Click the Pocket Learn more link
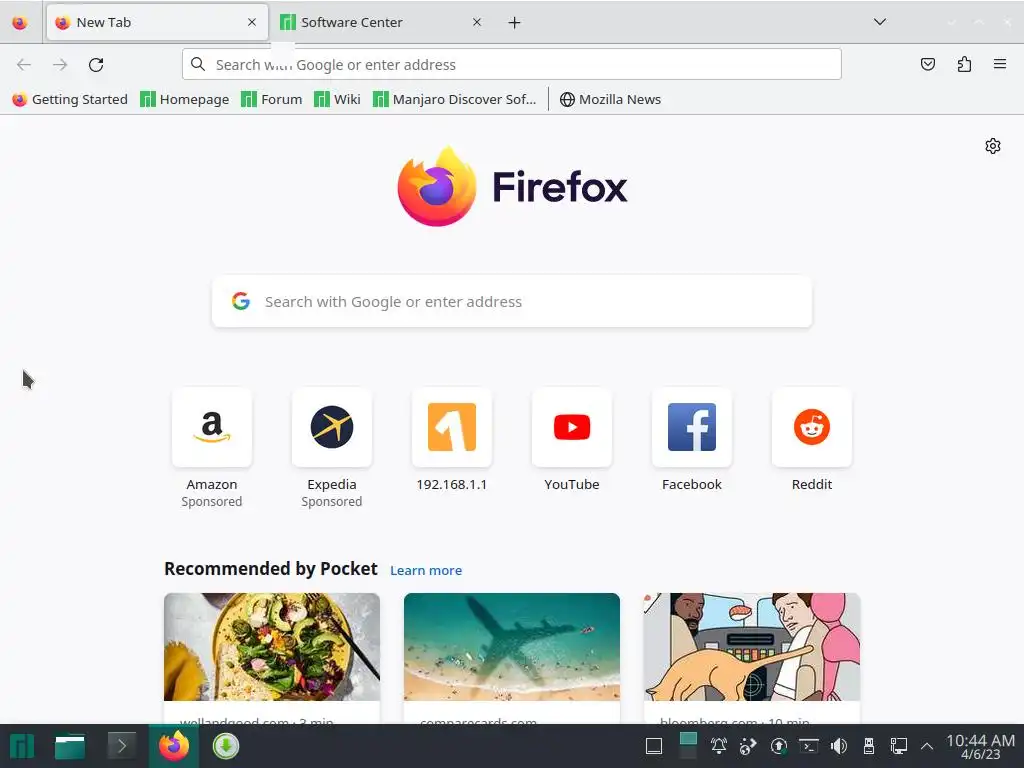The image size is (1024, 768). (426, 570)
